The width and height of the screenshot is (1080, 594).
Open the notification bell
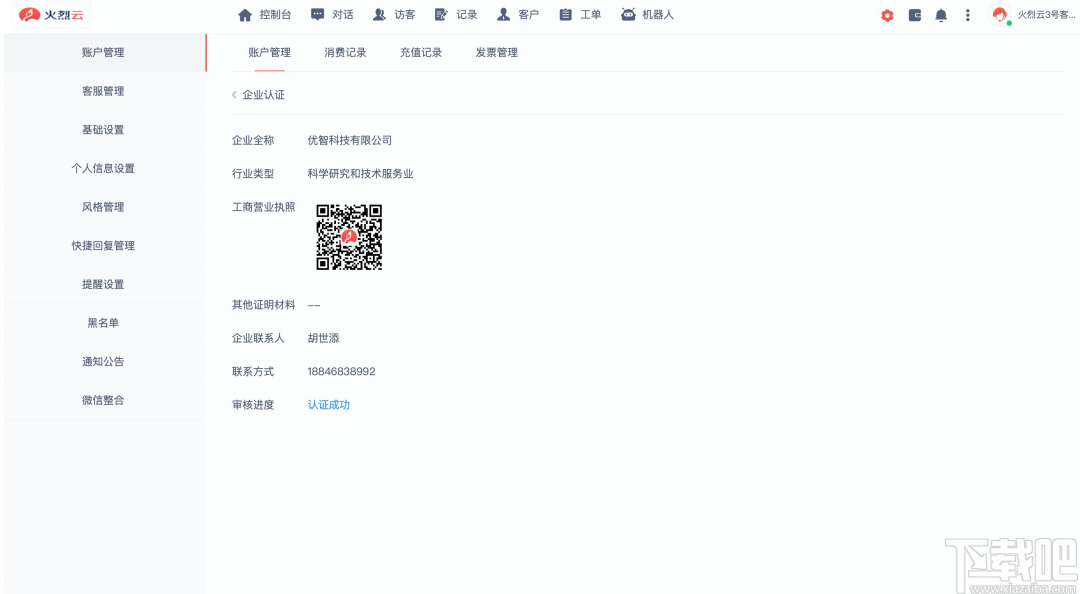[x=941, y=15]
